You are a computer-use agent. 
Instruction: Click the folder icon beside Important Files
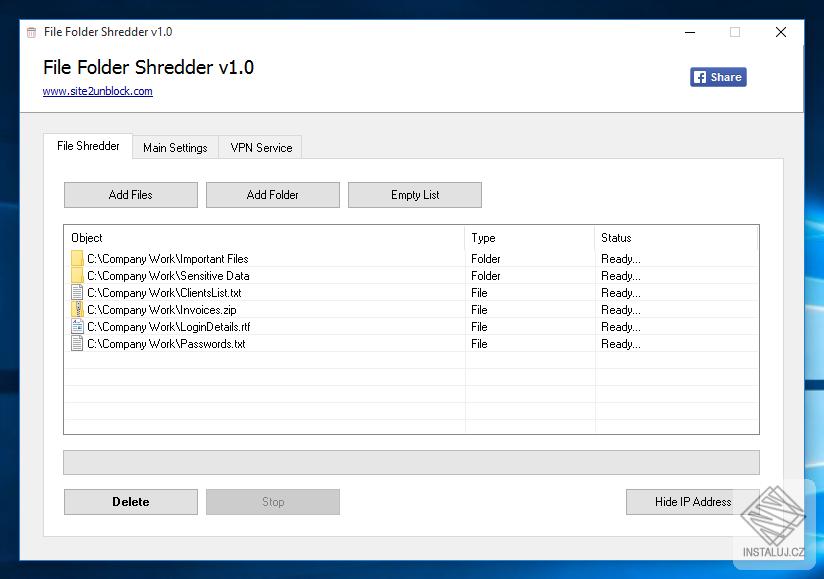pos(77,258)
